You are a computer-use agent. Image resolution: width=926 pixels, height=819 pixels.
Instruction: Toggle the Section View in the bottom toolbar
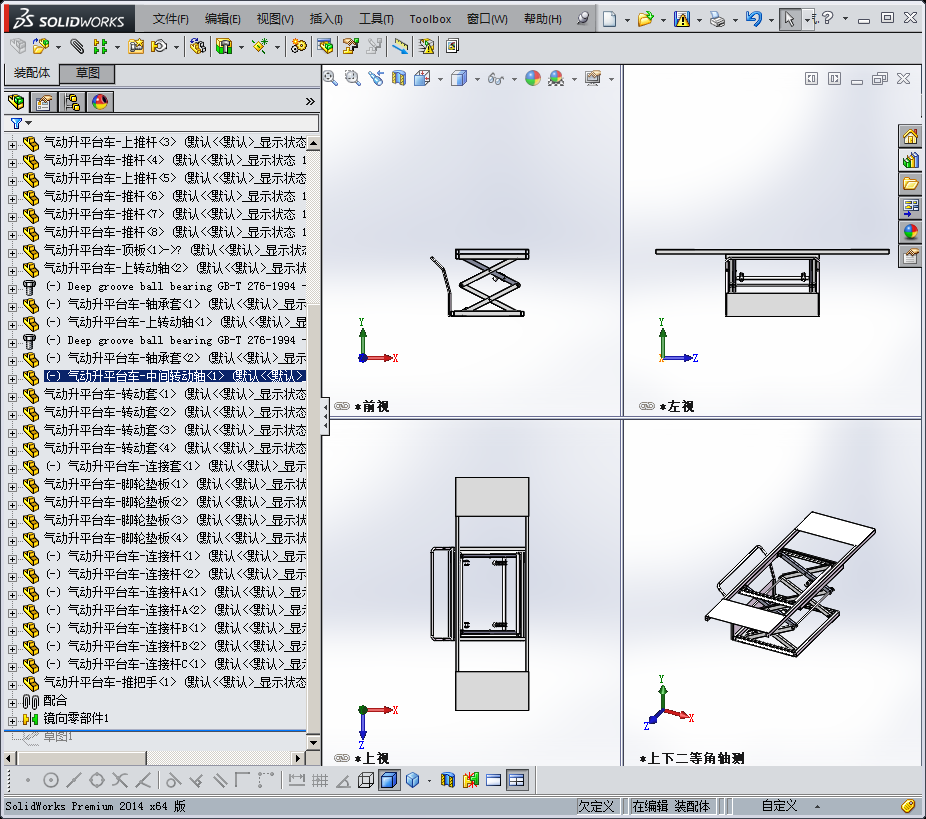448,781
